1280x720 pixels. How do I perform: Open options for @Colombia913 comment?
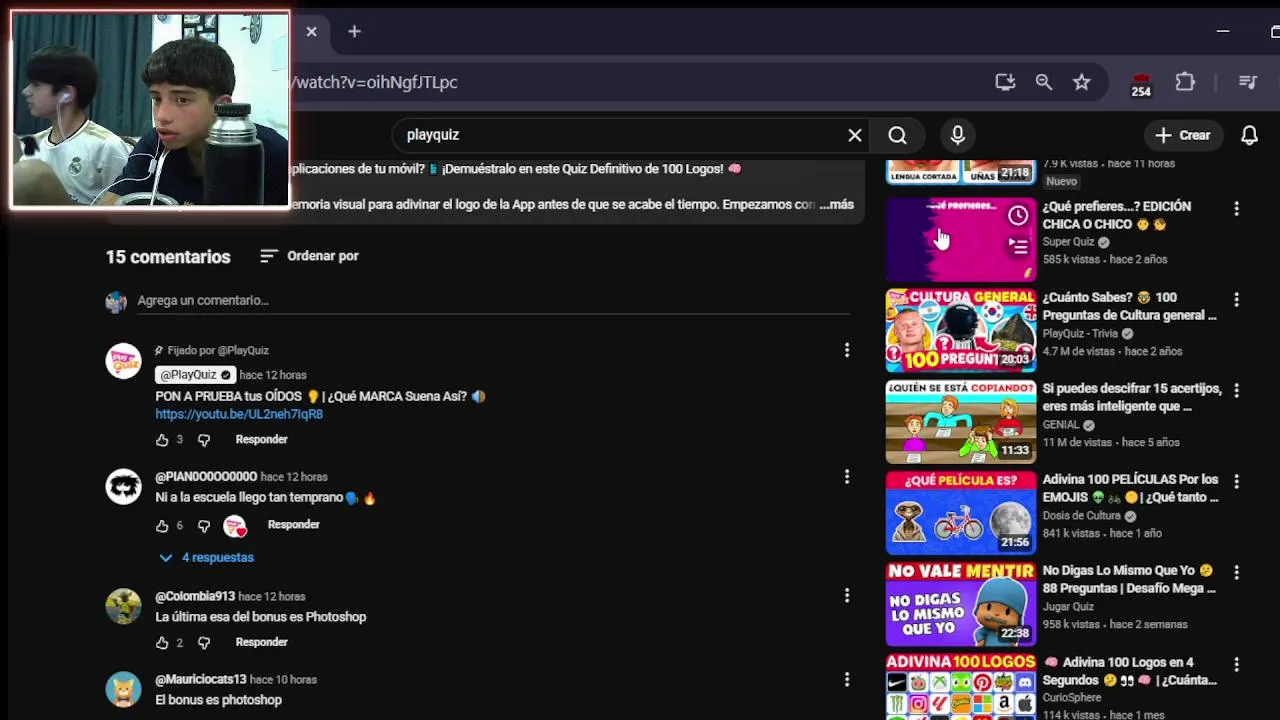[x=847, y=596]
